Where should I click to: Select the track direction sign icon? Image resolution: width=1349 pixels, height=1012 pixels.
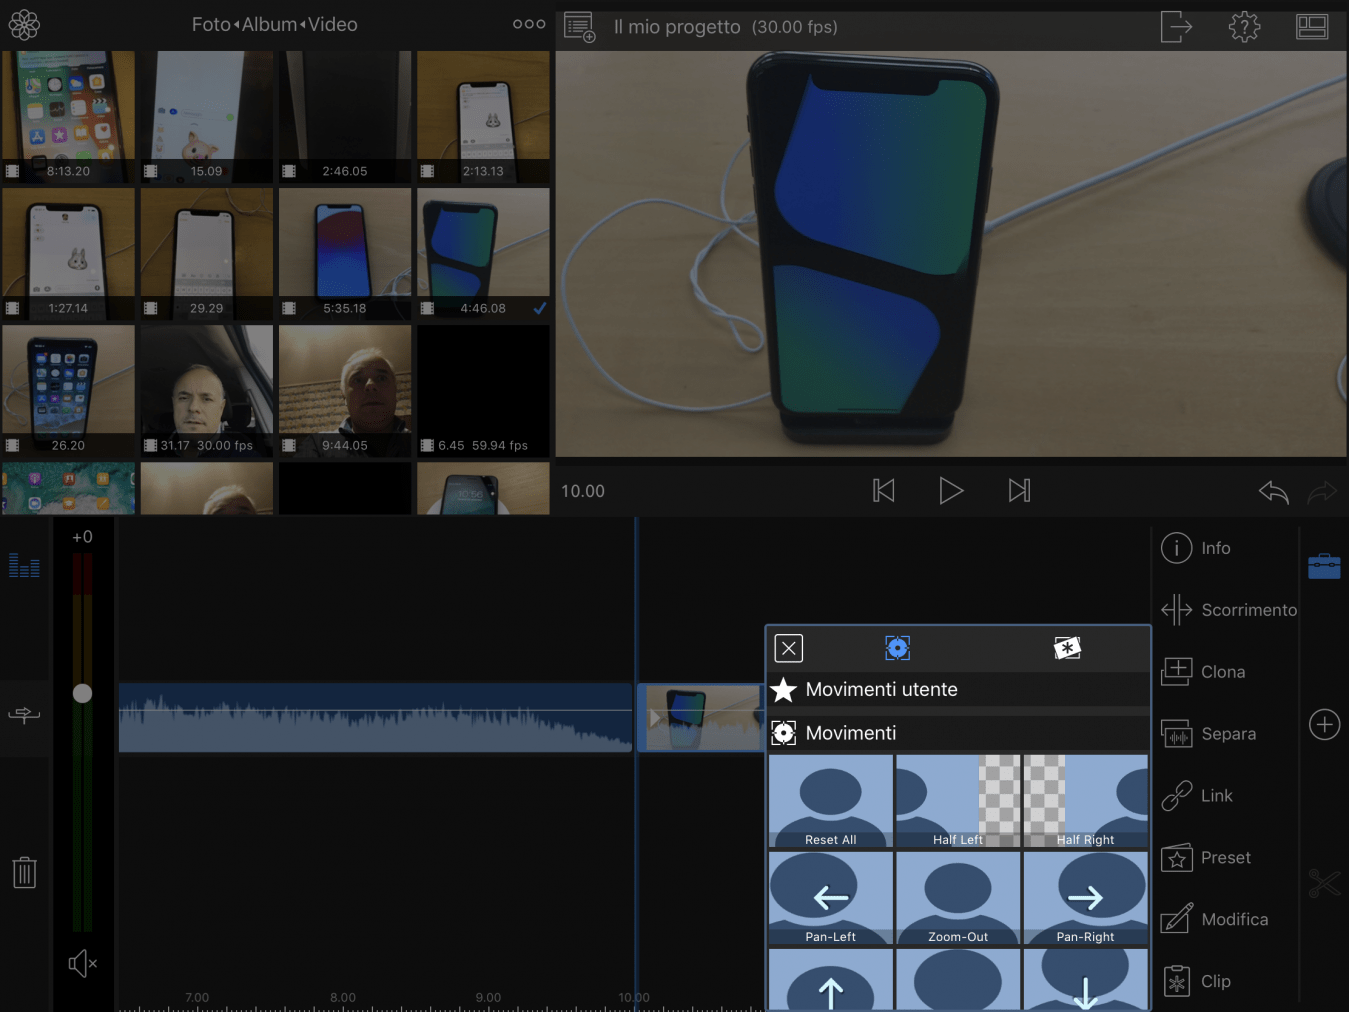[24, 715]
